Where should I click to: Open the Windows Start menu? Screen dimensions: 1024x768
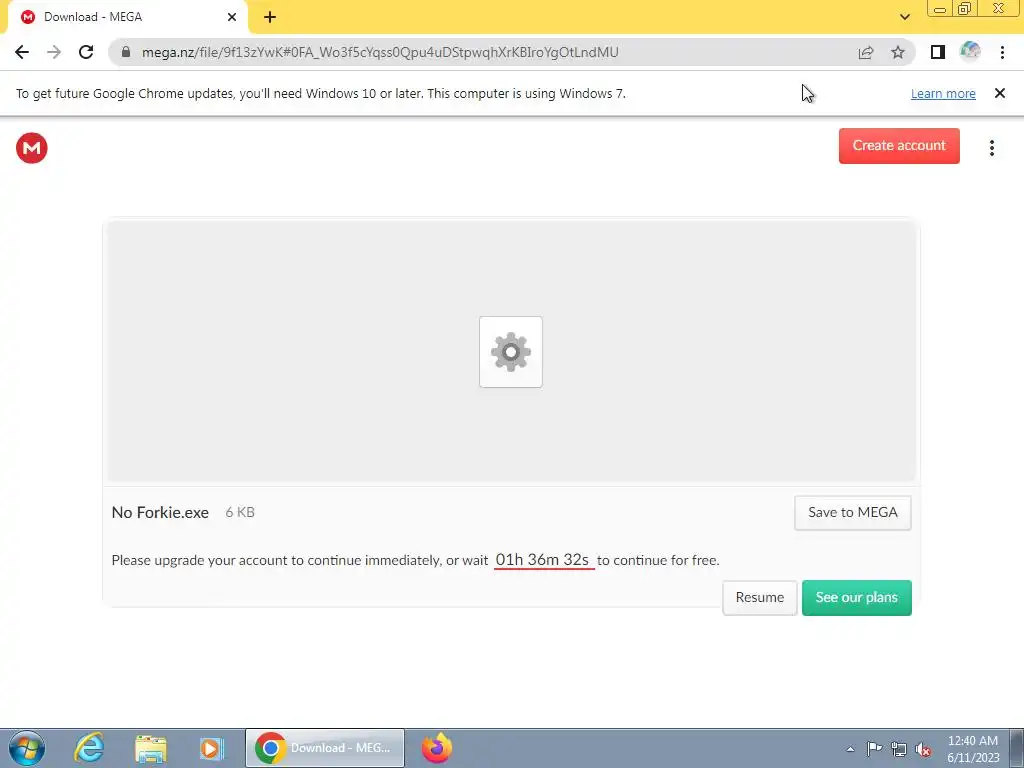click(x=26, y=748)
